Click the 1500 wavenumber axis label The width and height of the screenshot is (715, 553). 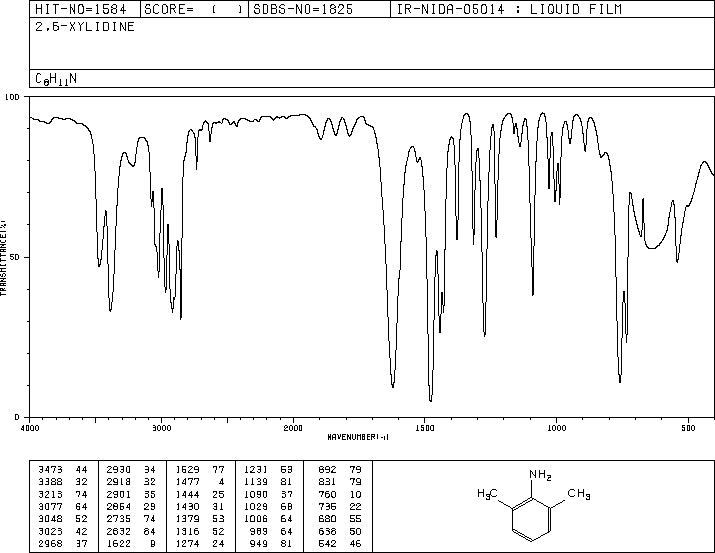point(425,428)
